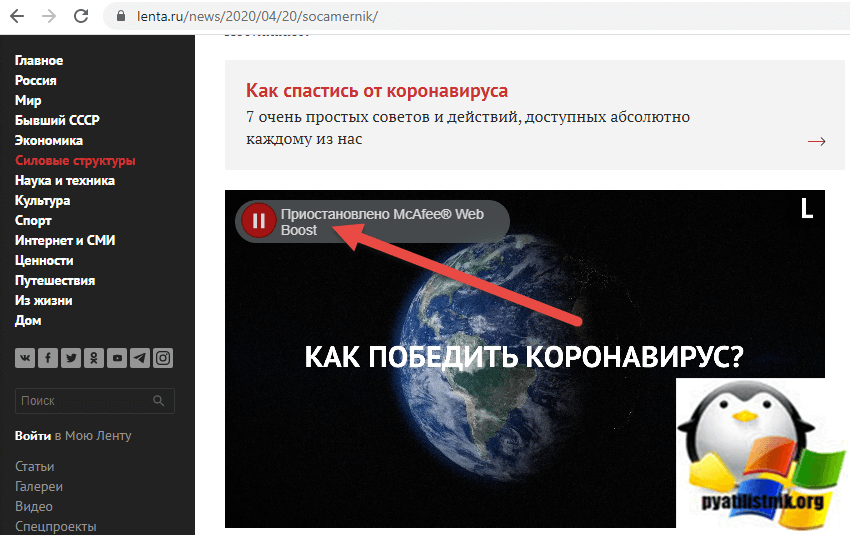Click the Facebook icon in sidebar
850x535 pixels.
(47, 357)
